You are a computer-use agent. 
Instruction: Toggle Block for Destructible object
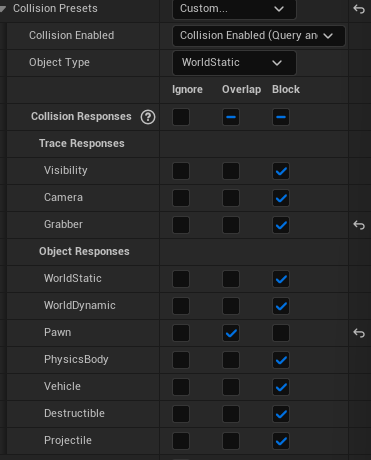(x=281, y=414)
